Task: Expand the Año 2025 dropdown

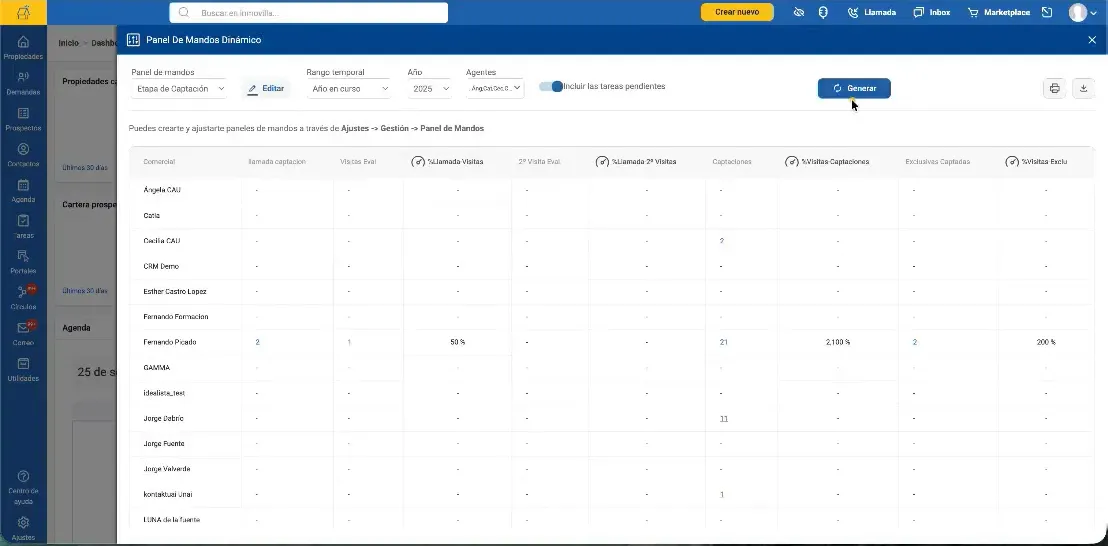Action: [429, 89]
